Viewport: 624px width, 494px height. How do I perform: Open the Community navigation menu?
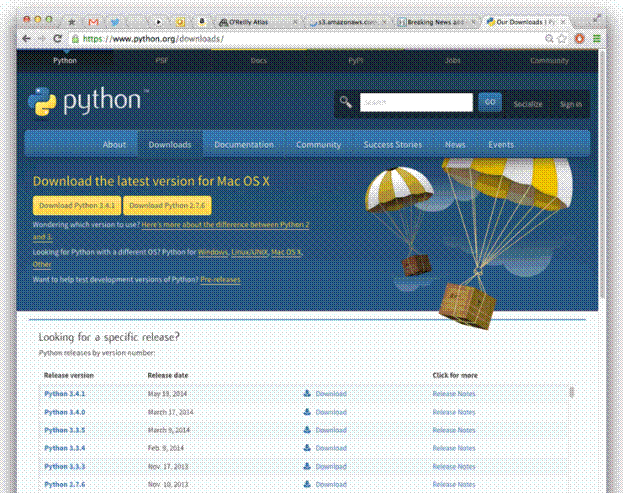pyautogui.click(x=318, y=144)
